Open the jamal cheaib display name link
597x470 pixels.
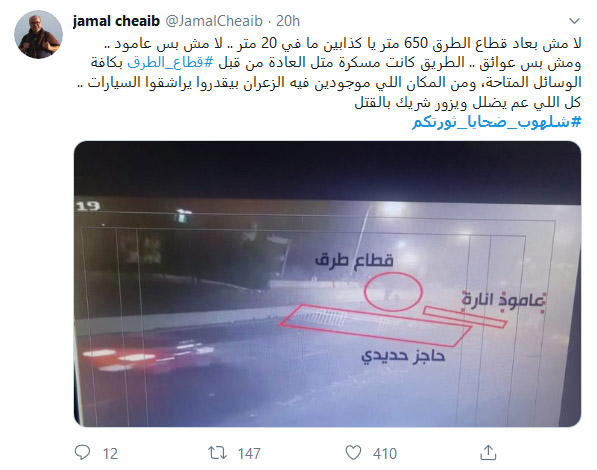[116, 21]
